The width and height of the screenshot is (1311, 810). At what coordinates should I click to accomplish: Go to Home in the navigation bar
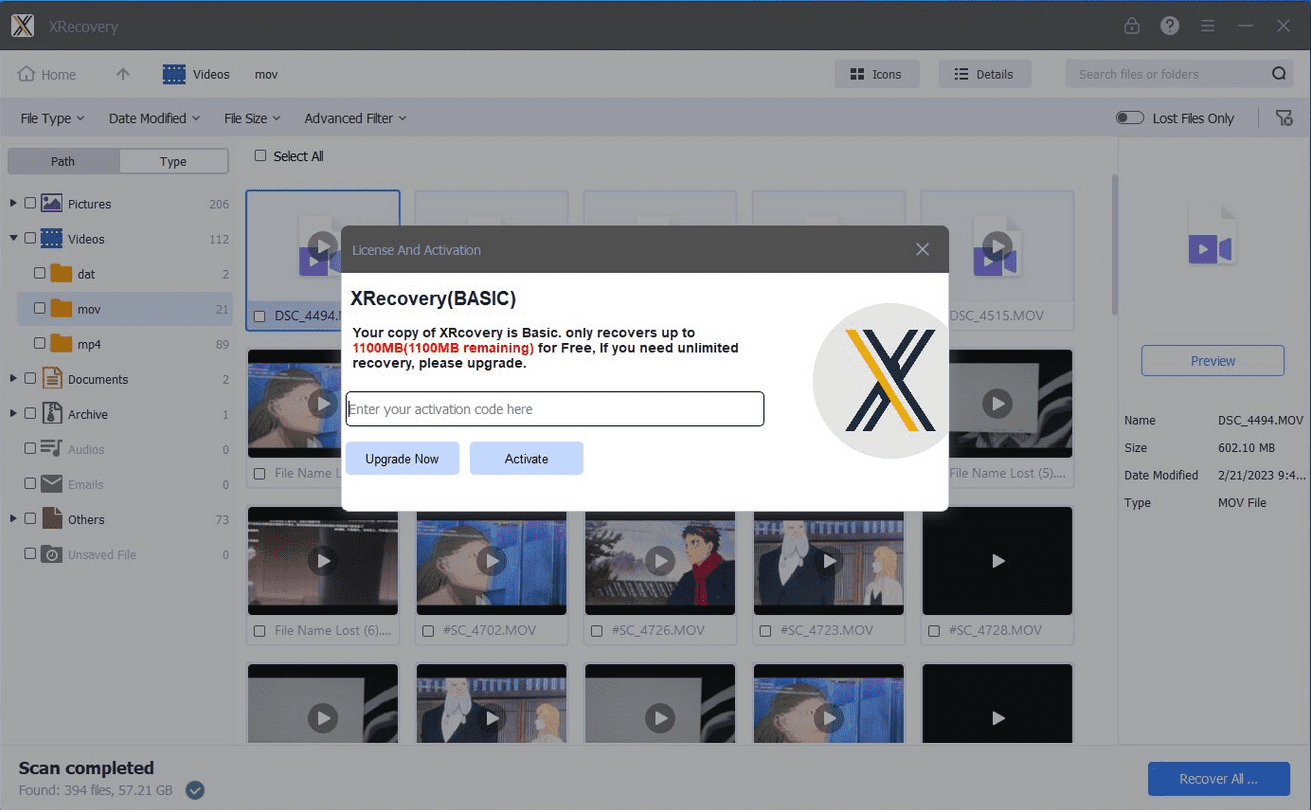(x=47, y=74)
